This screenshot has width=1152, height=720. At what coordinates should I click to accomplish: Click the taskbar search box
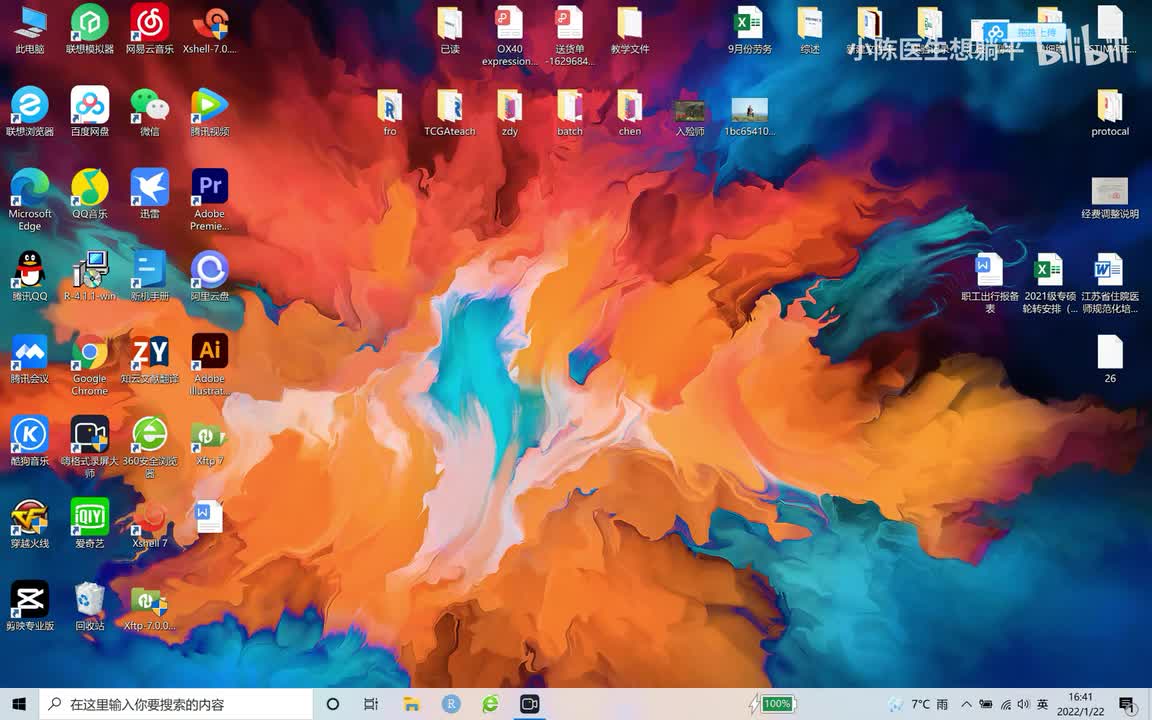pos(176,704)
